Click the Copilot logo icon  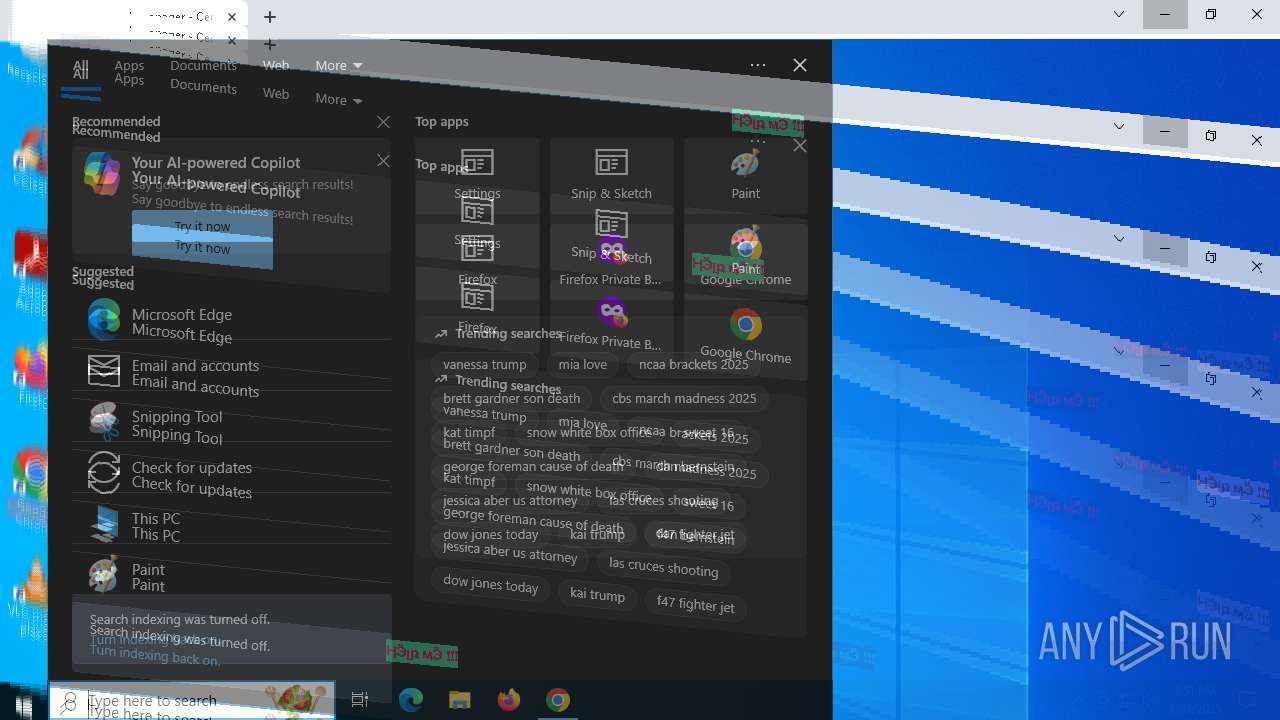coord(102,174)
